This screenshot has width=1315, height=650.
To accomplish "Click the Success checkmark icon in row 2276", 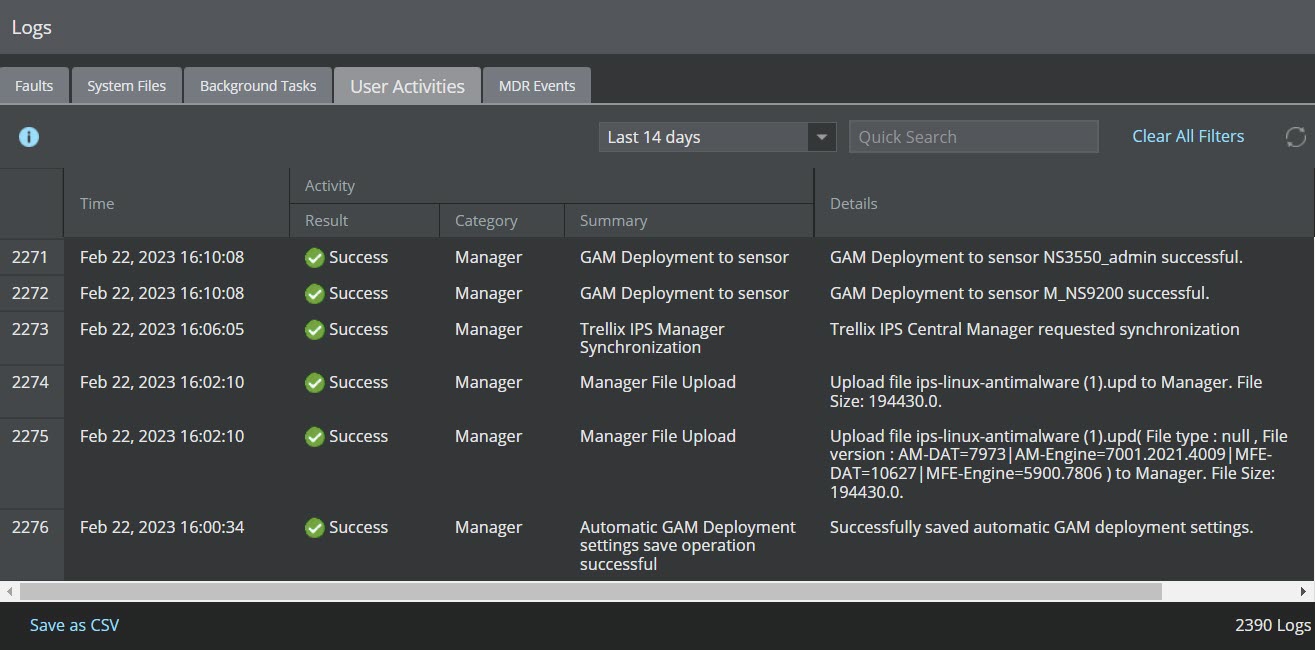I will (x=314, y=528).
